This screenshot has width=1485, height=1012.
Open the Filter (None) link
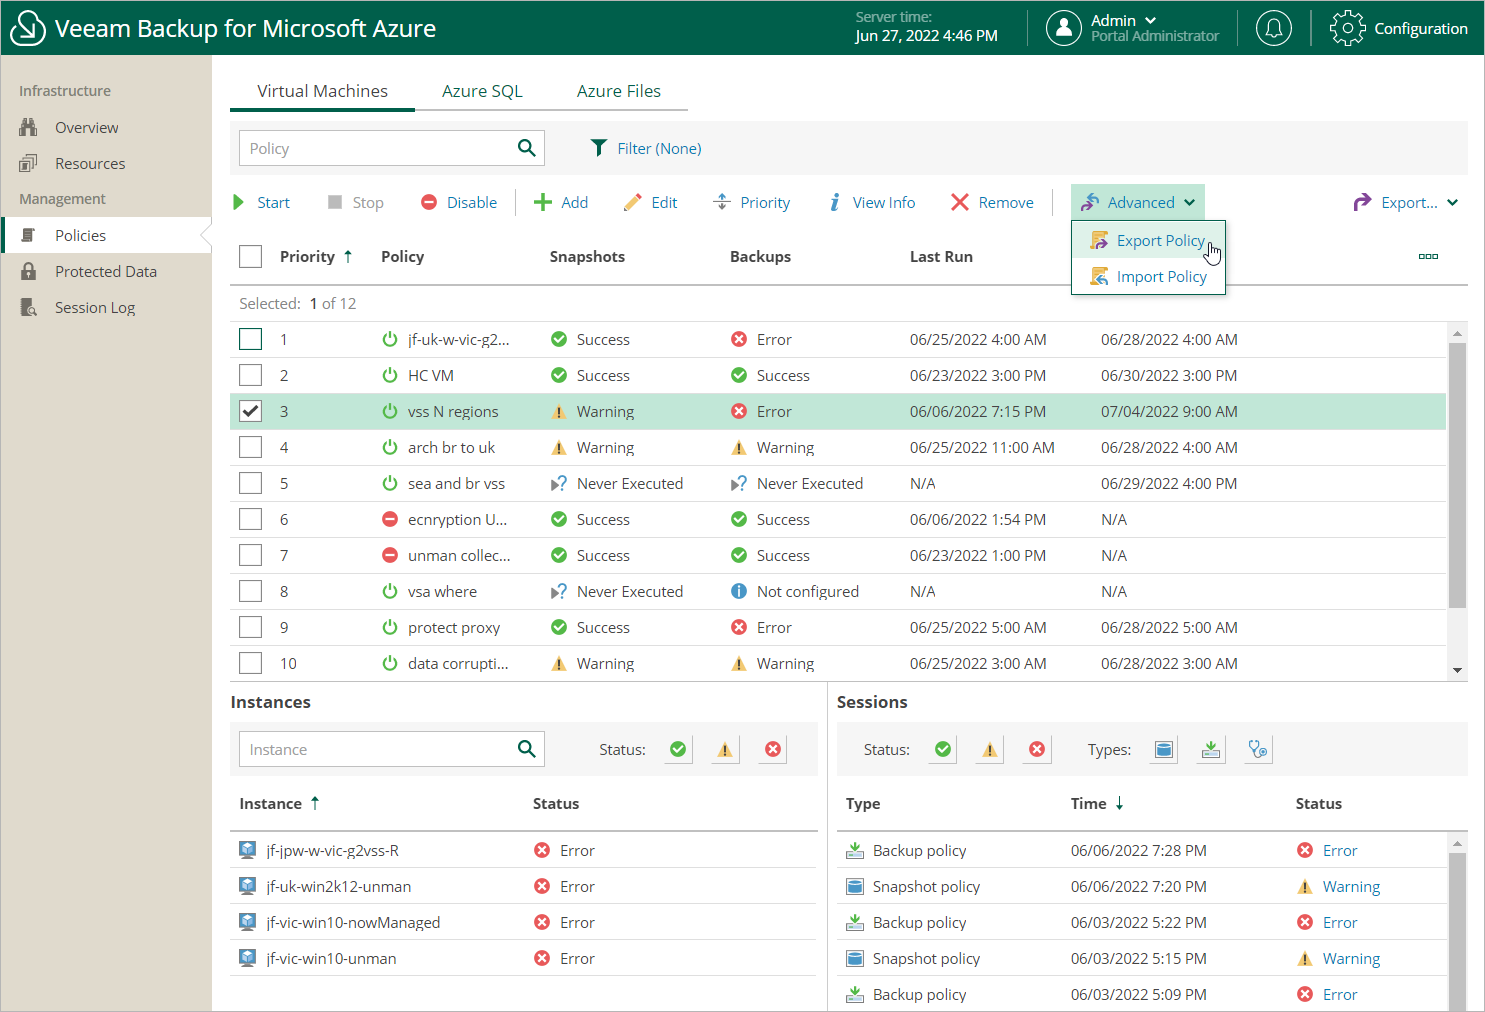pos(658,148)
